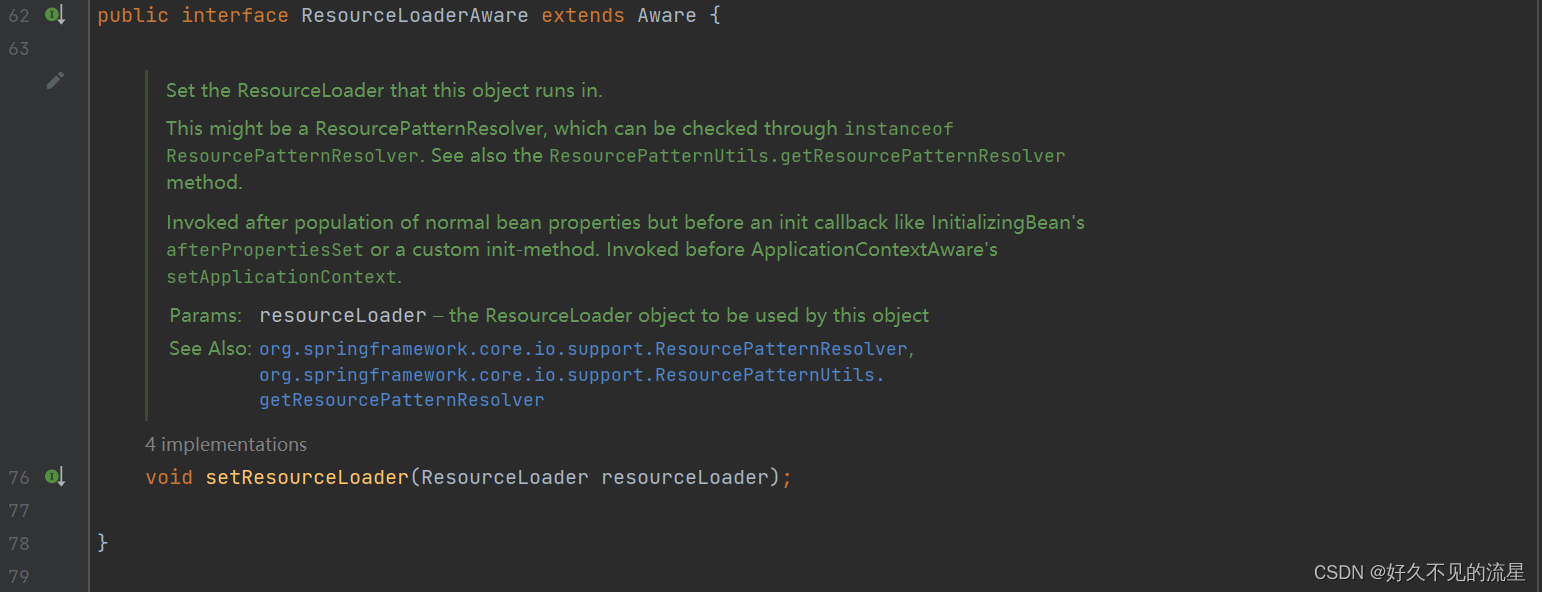Select line number 76 in the gutter
Screen dimensions: 1542x592
[x=18, y=477]
